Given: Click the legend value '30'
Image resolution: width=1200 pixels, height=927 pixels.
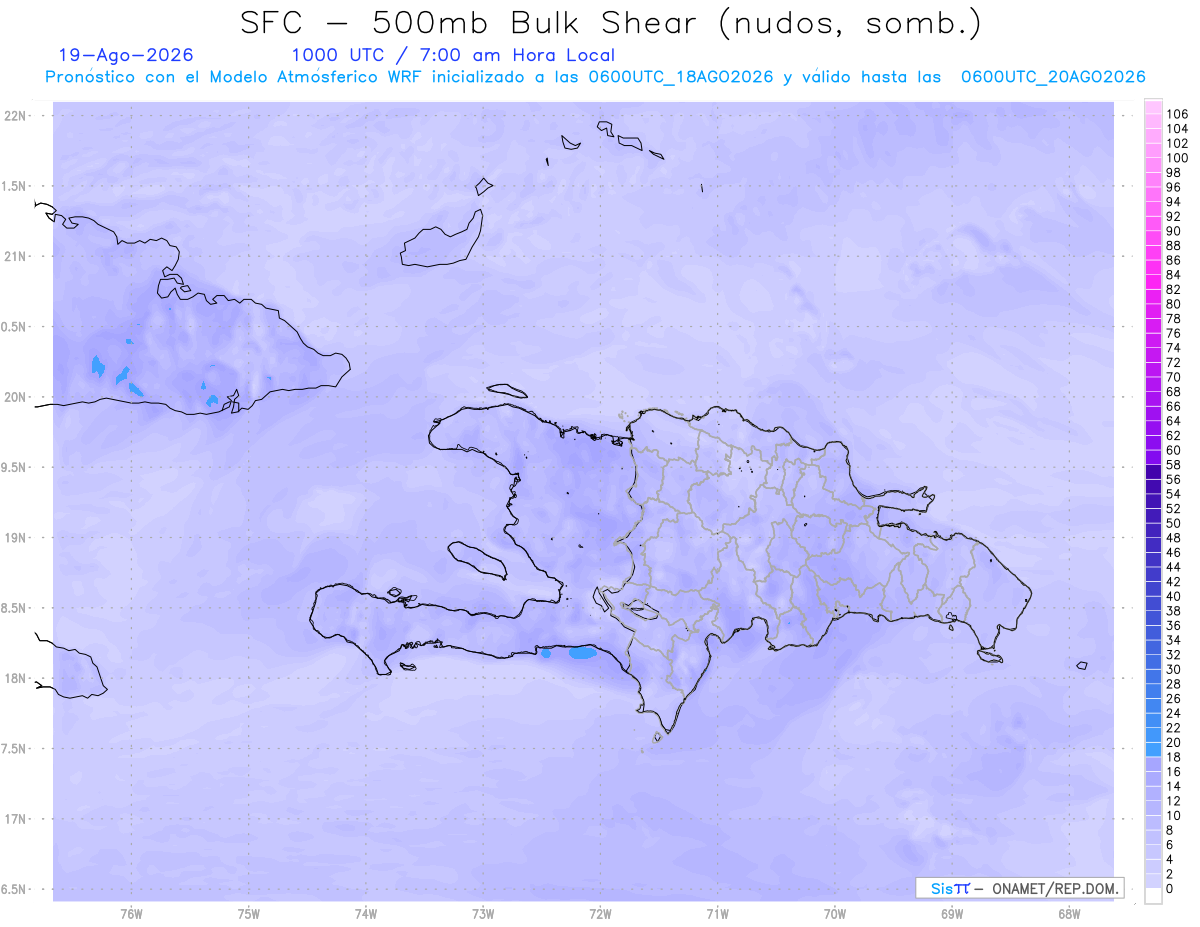Looking at the screenshot, I should (1174, 669).
